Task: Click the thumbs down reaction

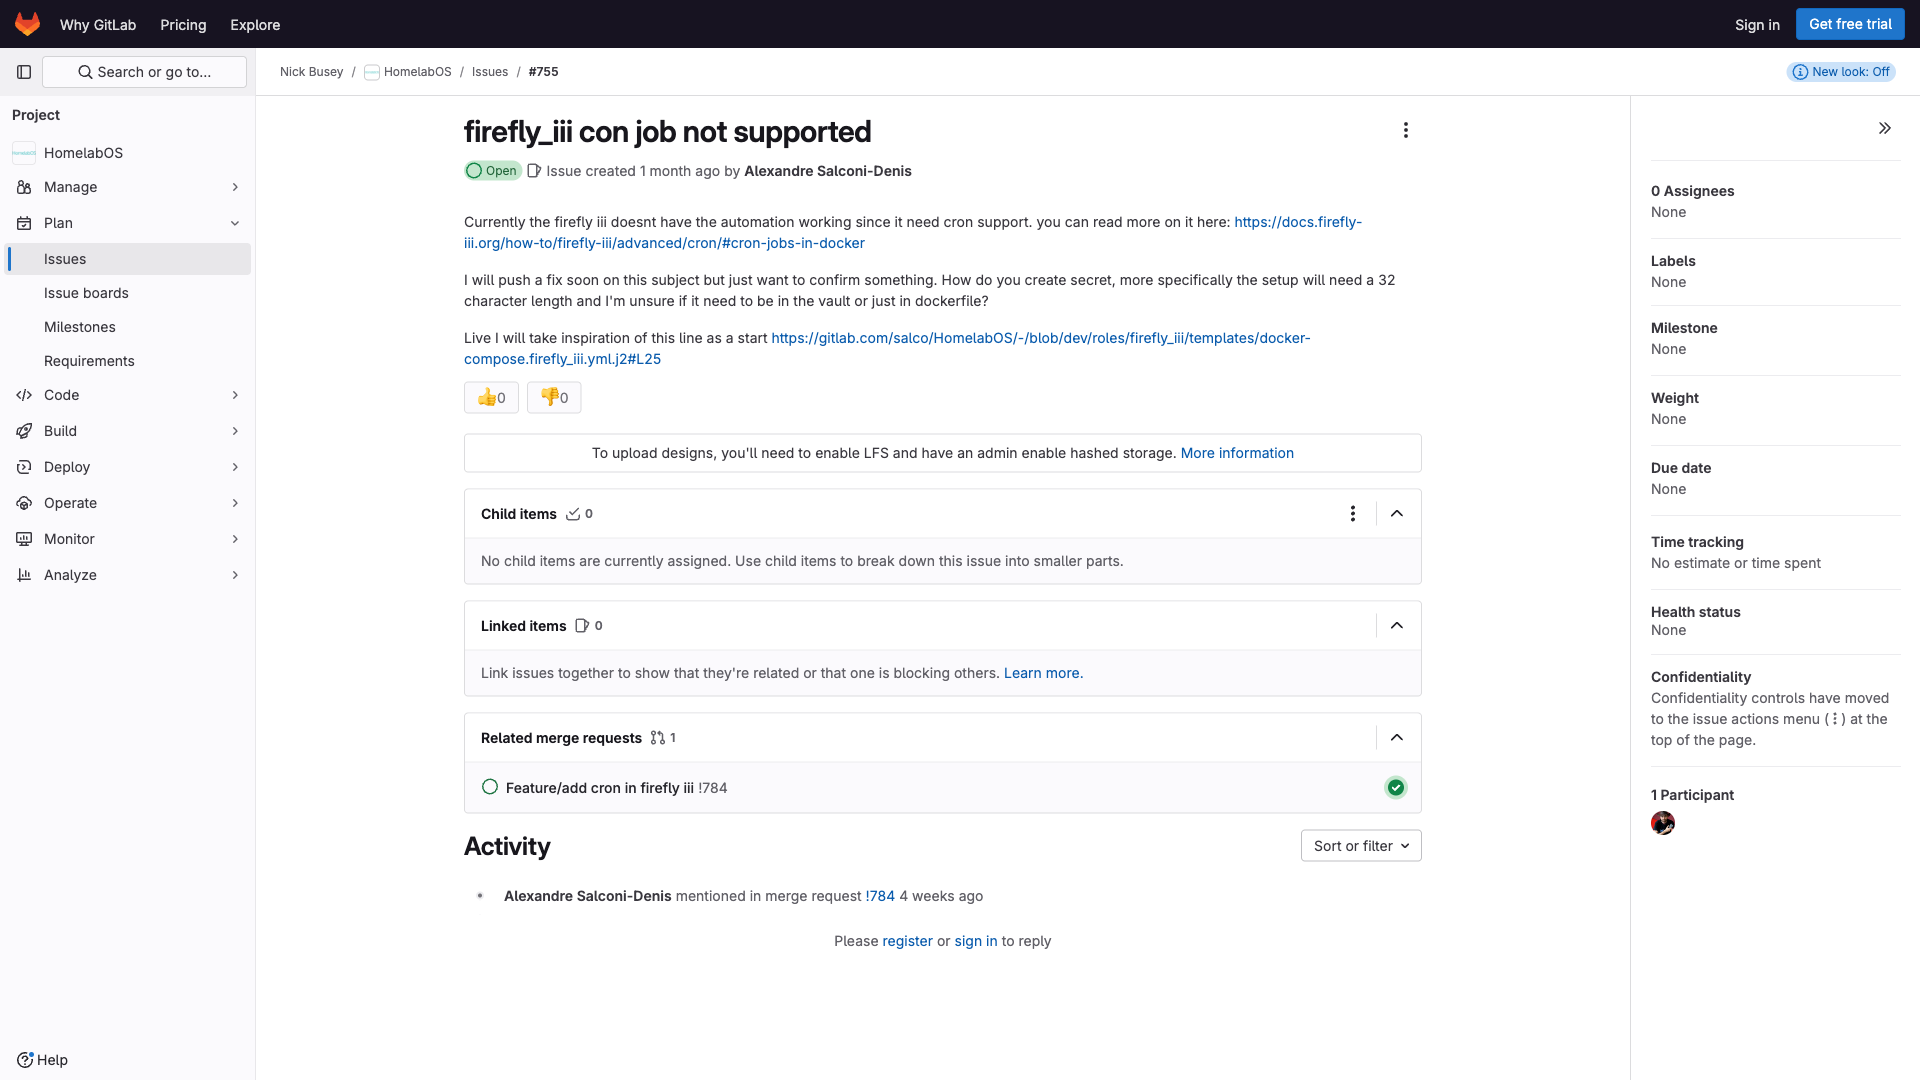Action: click(x=554, y=398)
